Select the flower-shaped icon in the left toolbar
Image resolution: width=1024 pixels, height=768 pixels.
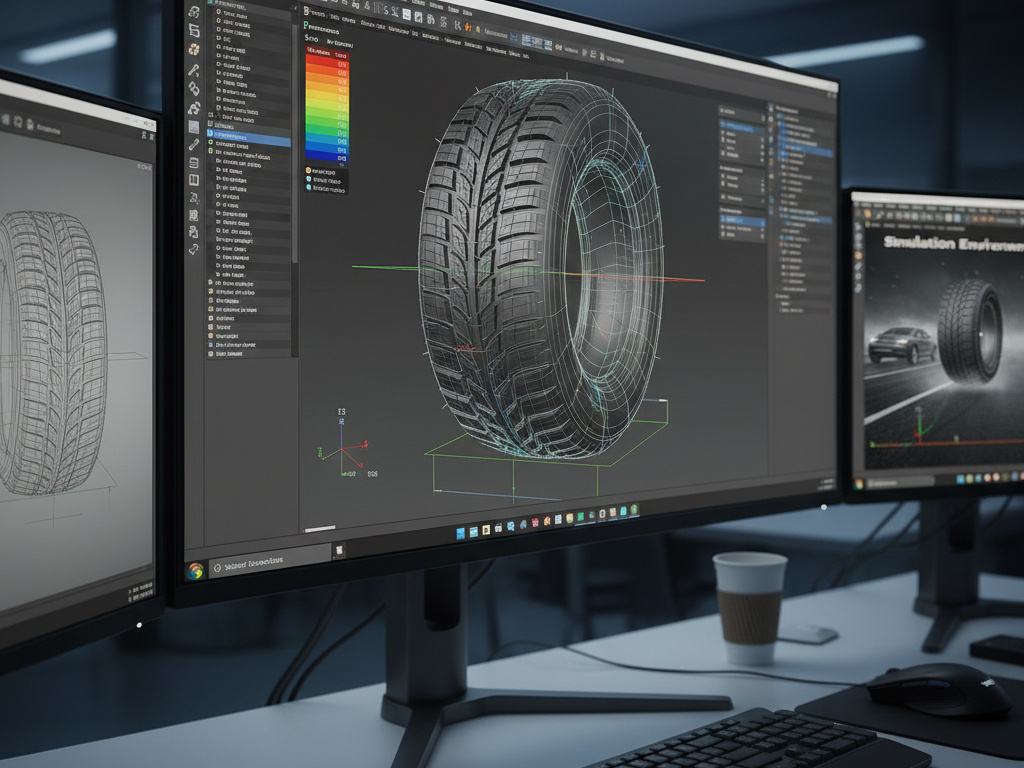pos(194,50)
